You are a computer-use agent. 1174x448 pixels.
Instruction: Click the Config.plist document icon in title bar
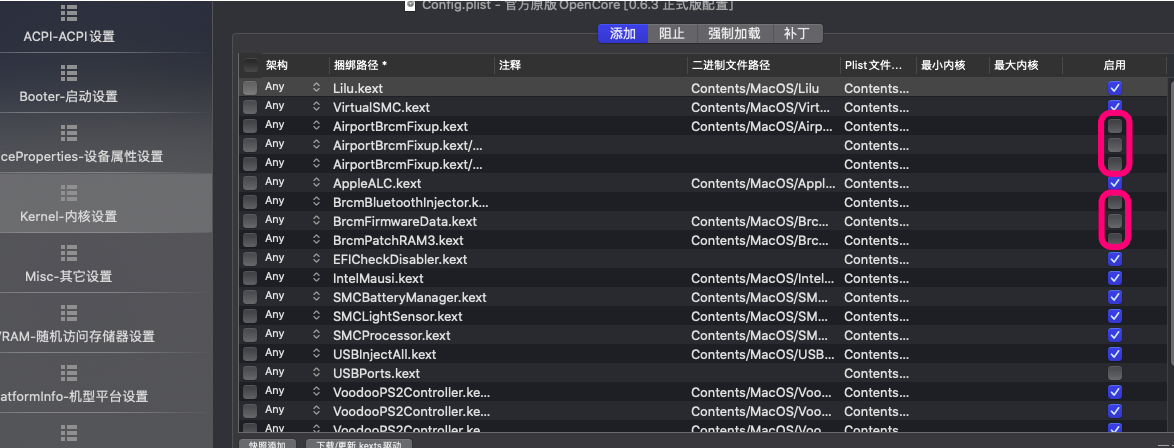point(409,5)
